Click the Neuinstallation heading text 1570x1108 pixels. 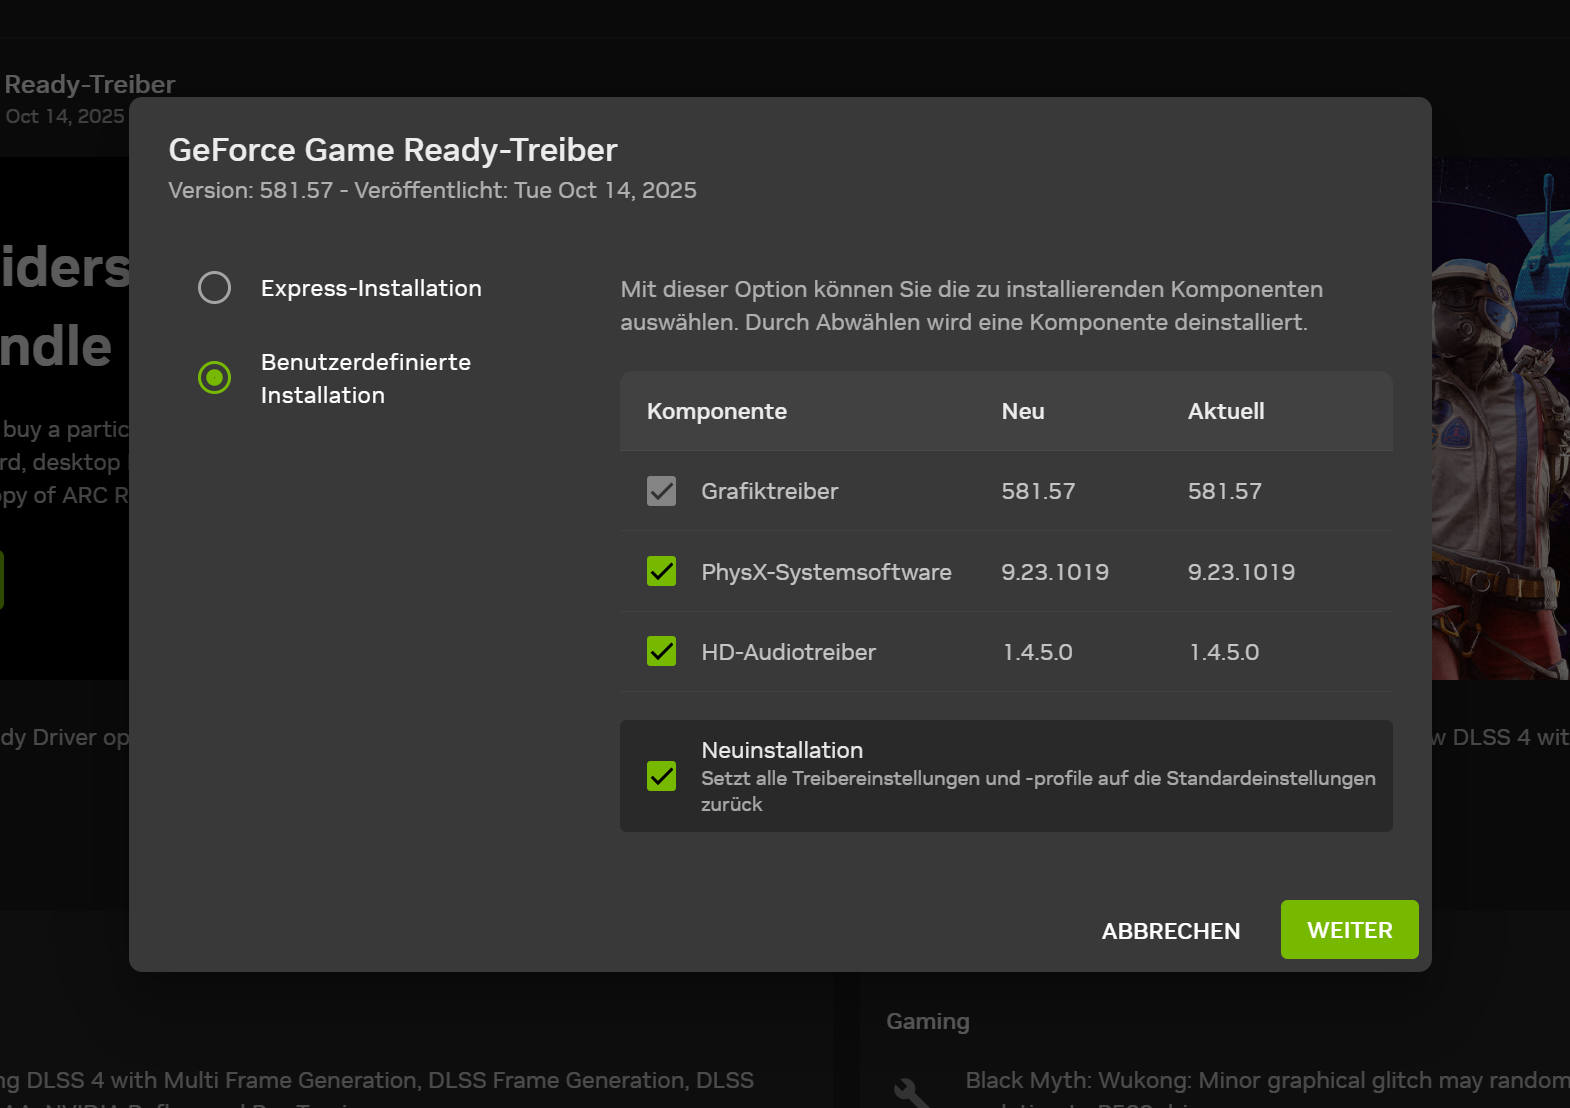(782, 750)
